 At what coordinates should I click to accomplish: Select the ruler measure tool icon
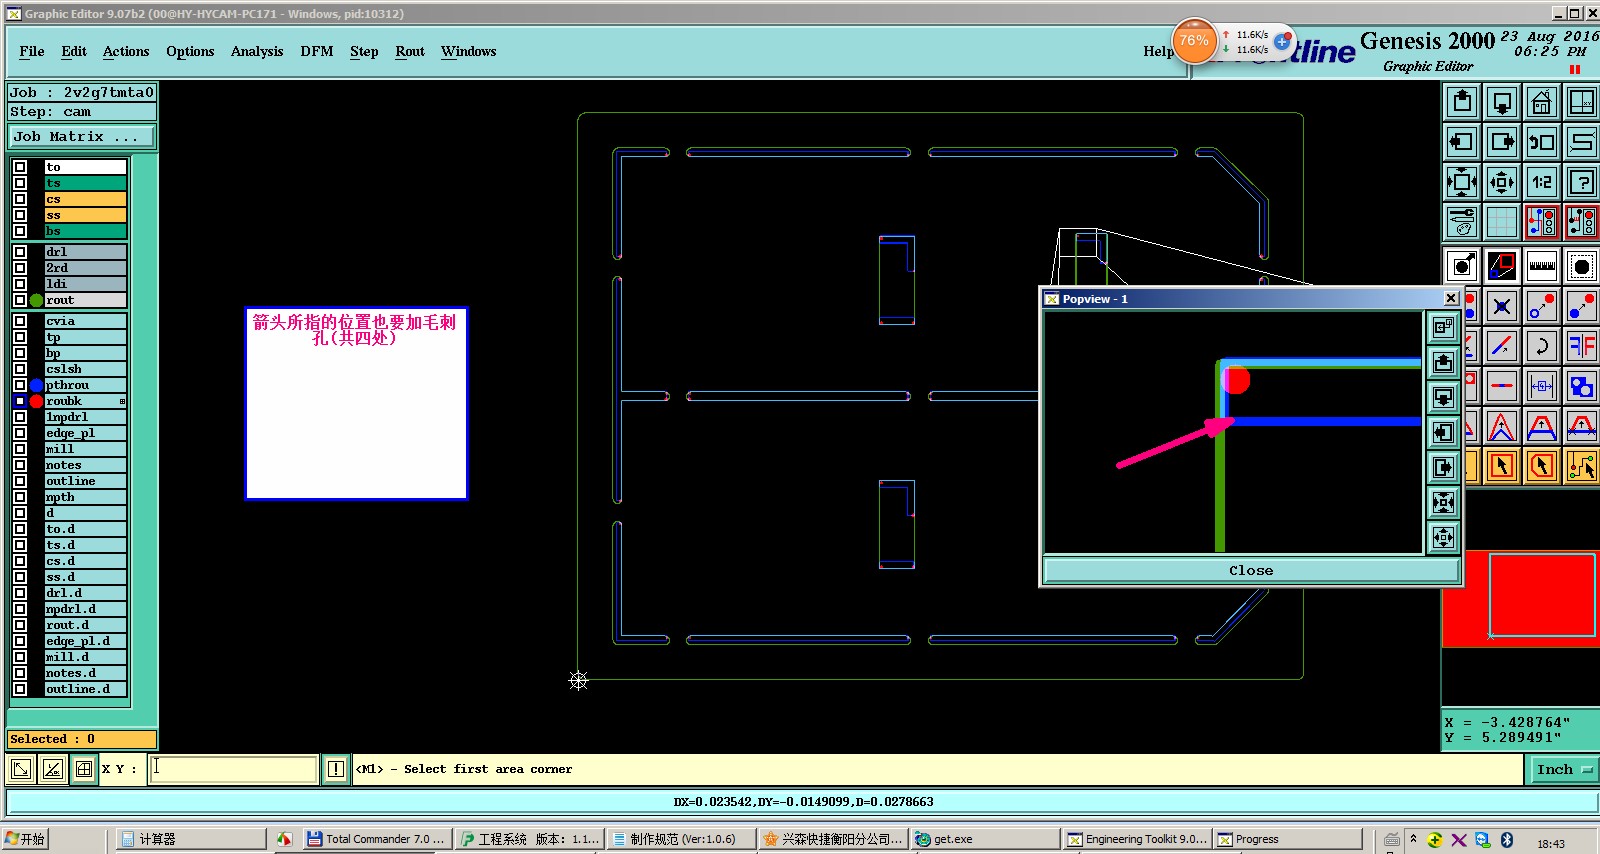click(1542, 266)
